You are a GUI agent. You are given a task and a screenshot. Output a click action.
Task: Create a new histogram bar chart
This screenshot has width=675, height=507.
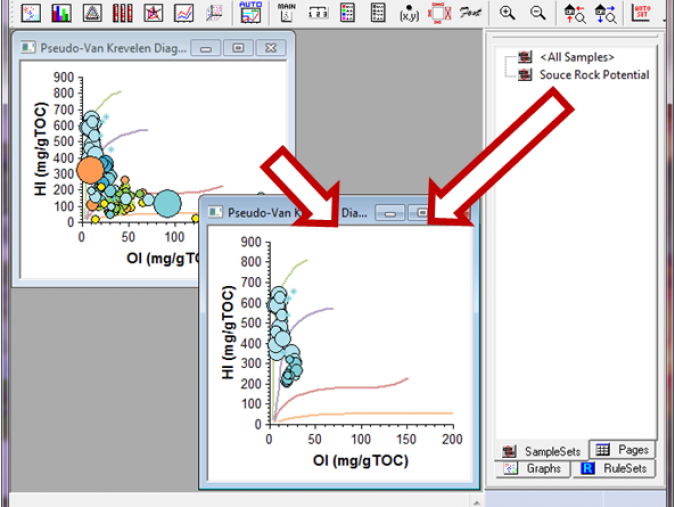61,13
